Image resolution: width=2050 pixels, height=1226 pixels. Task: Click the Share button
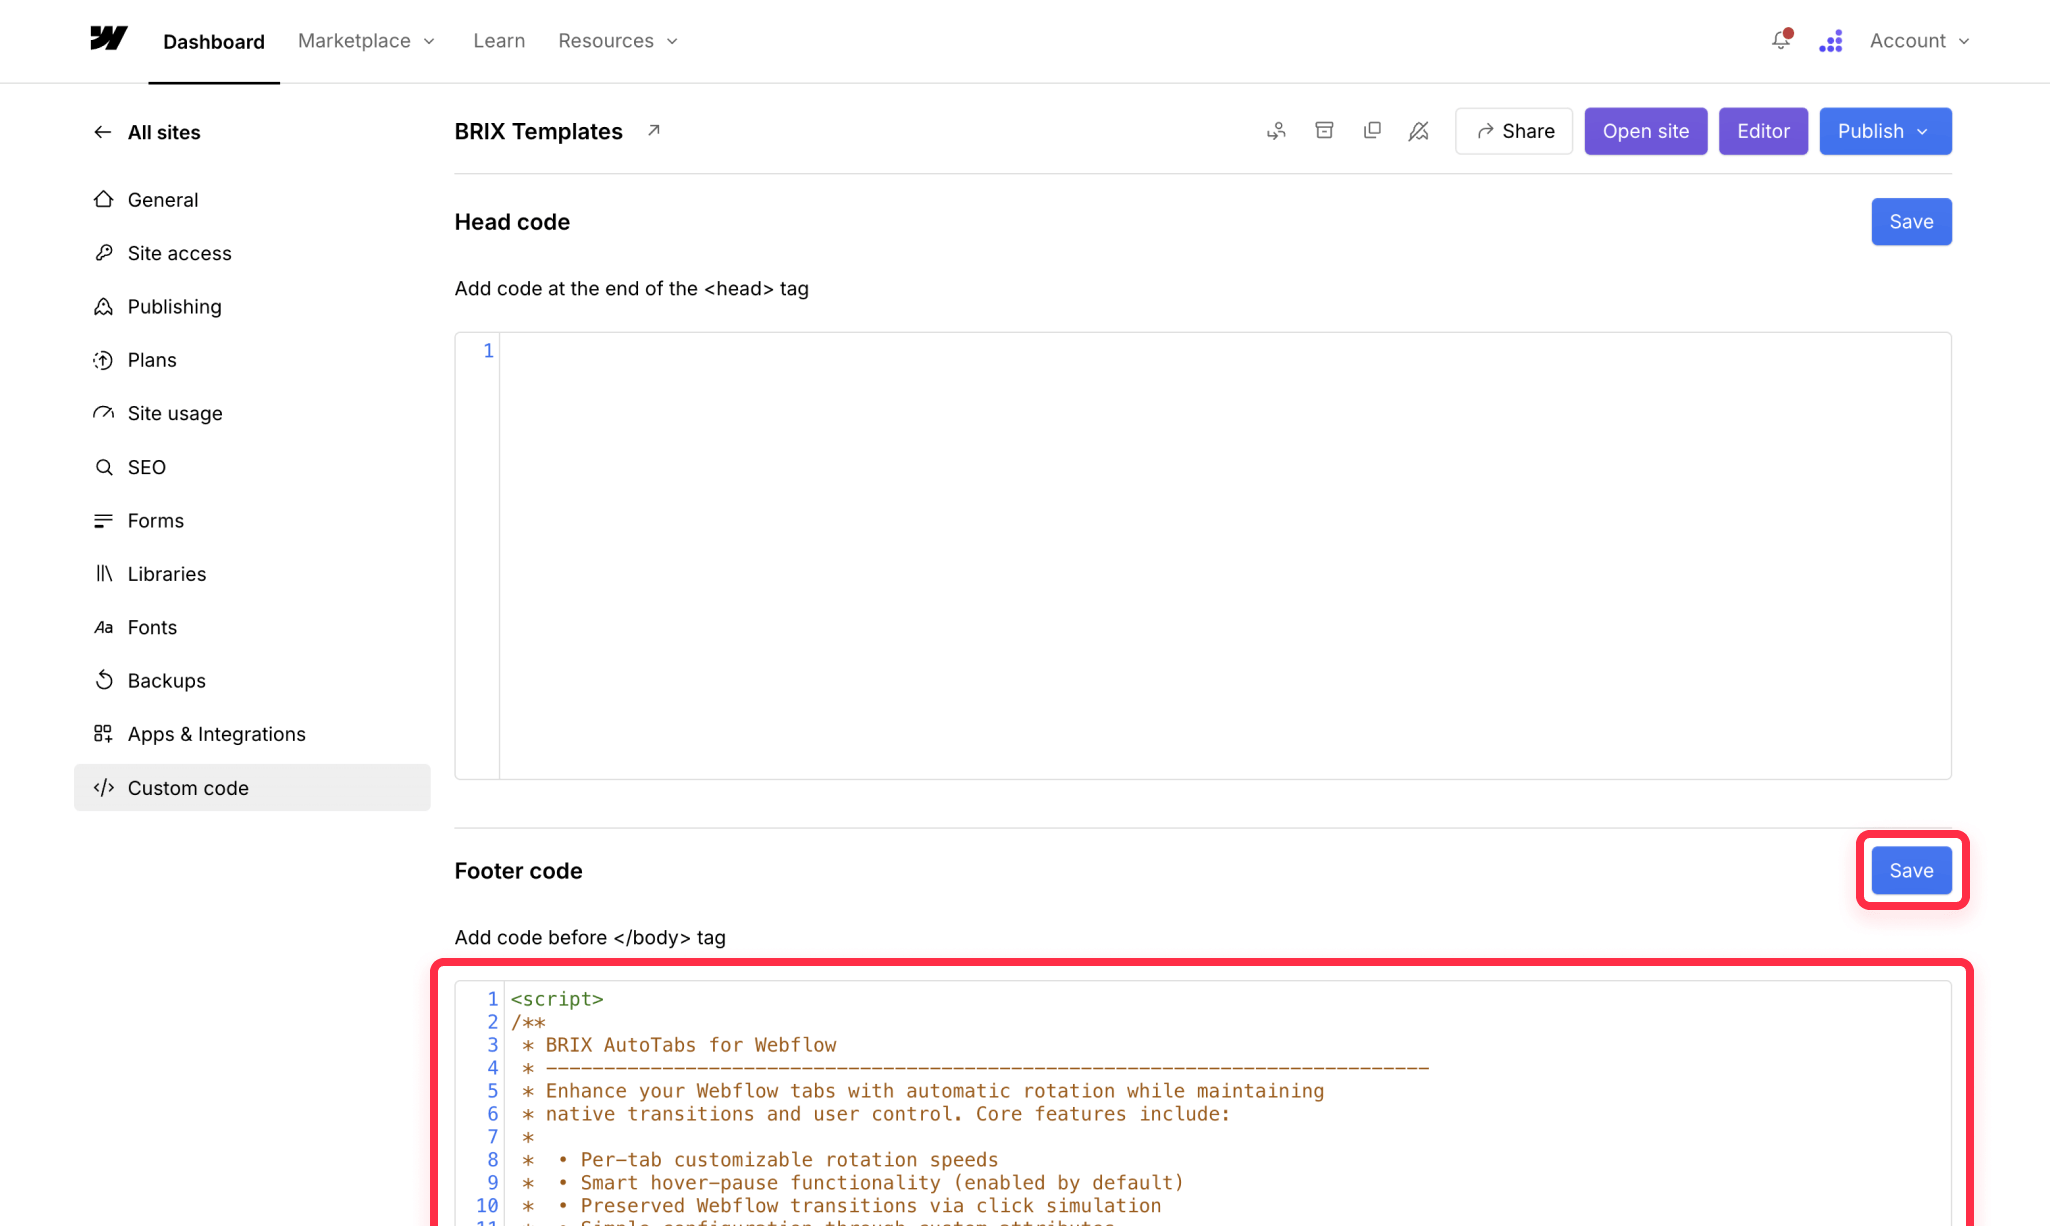click(x=1514, y=131)
